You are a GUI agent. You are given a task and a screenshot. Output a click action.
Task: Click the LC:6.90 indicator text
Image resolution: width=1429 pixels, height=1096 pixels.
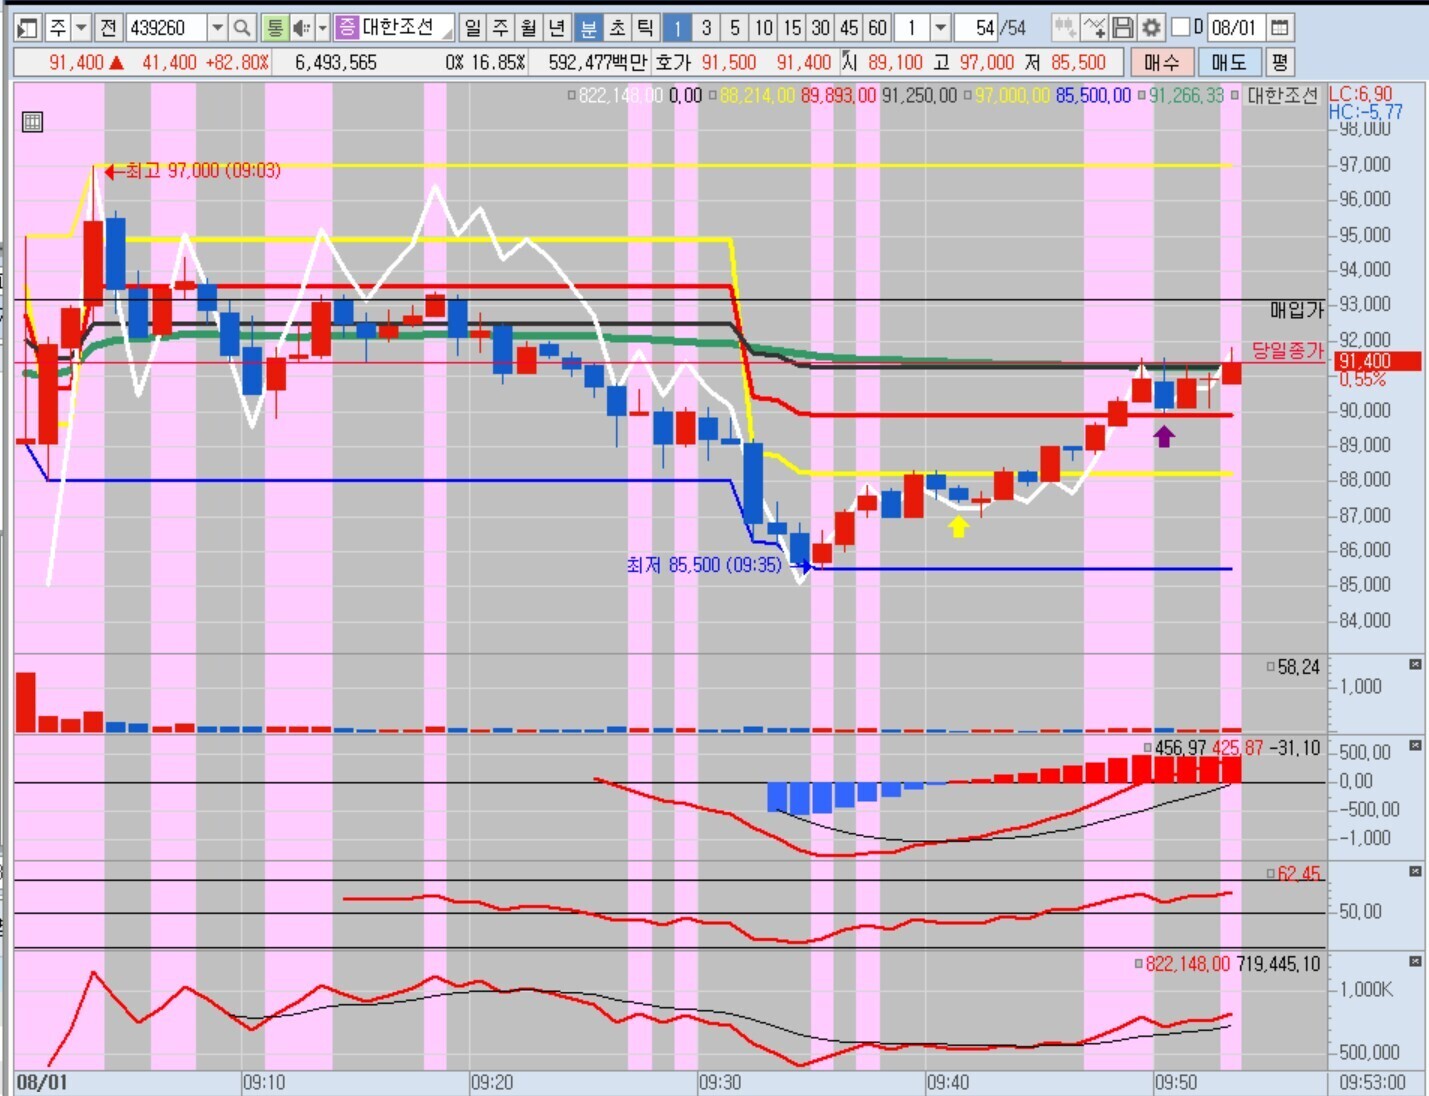[x=1360, y=94]
